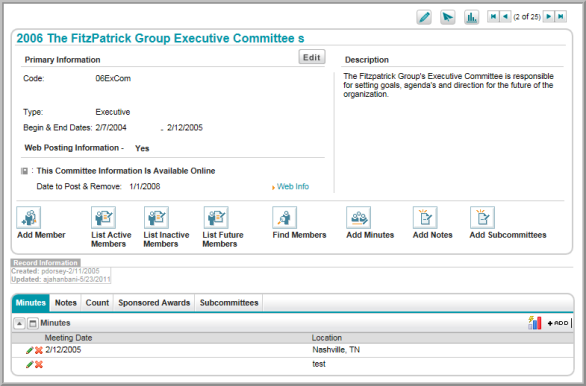Viewport: 586px width, 386px height.
Task: Open List Inactive Members icon
Action: 156,217
